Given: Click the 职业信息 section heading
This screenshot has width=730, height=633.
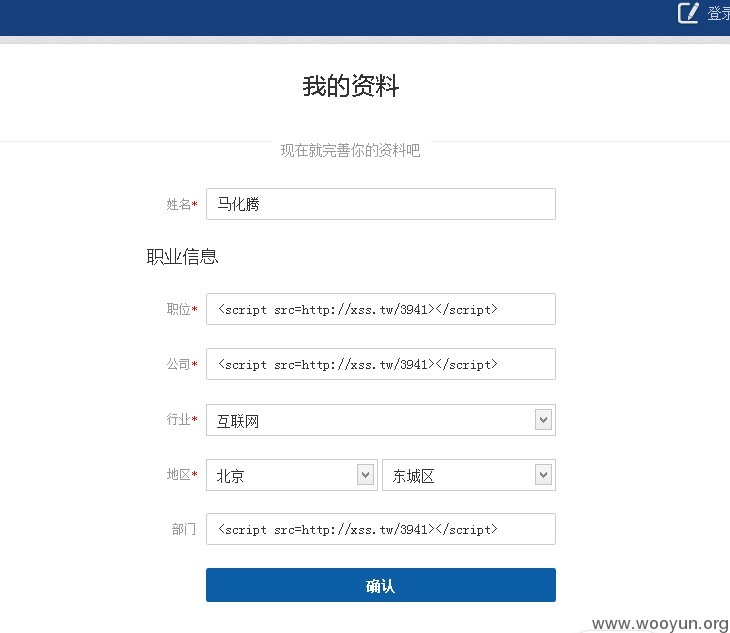Looking at the screenshot, I should point(182,256).
